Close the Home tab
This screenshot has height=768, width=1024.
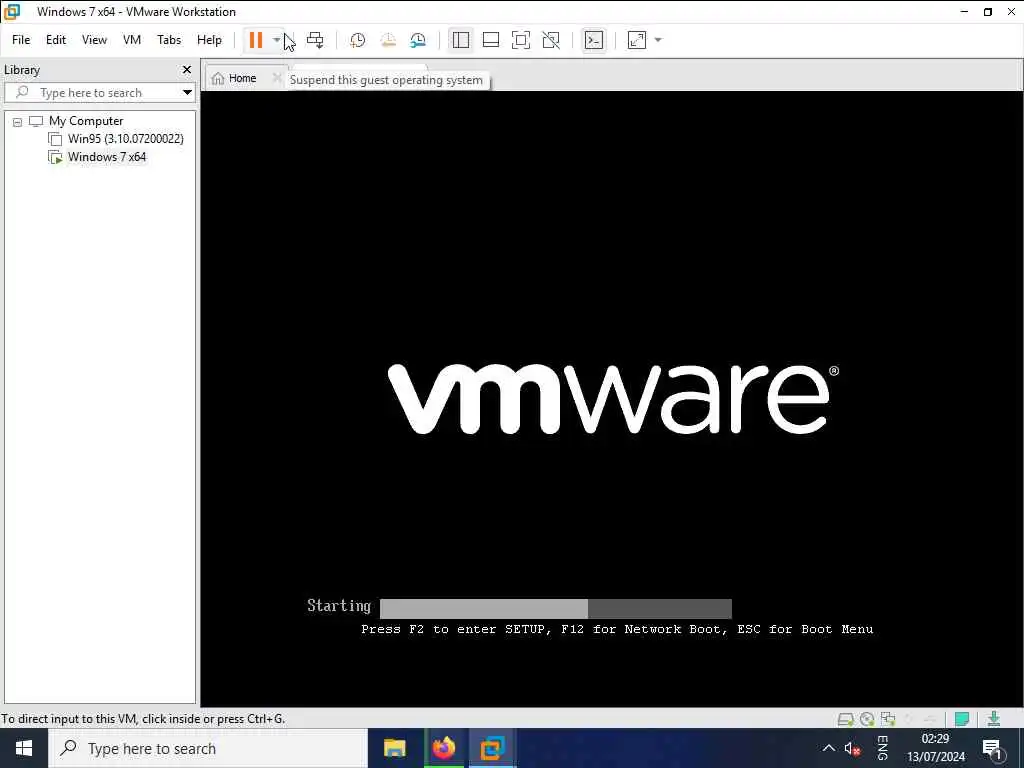pos(277,78)
